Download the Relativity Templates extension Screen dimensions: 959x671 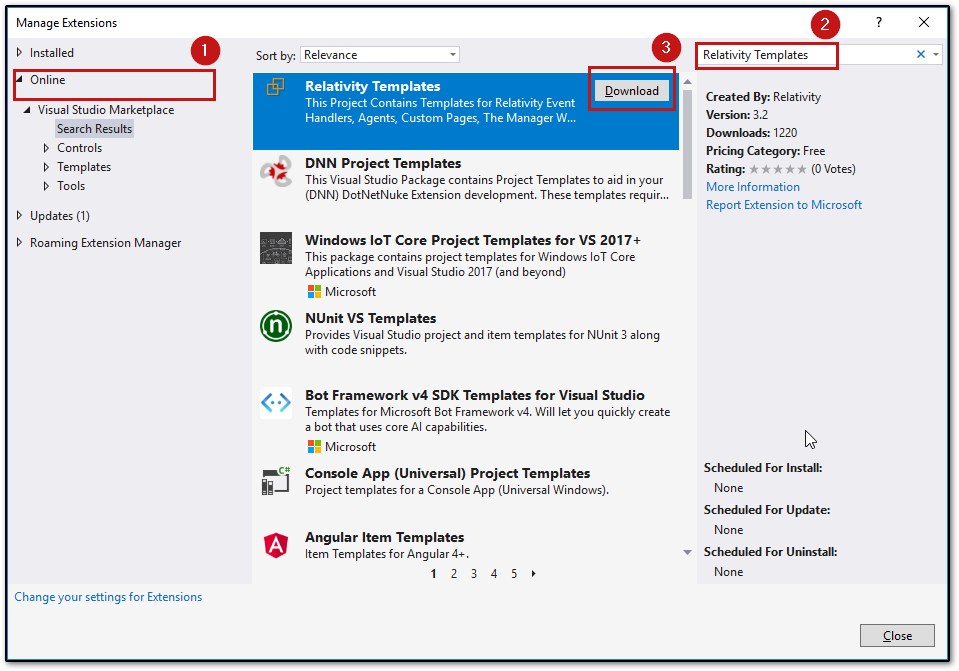(632, 91)
